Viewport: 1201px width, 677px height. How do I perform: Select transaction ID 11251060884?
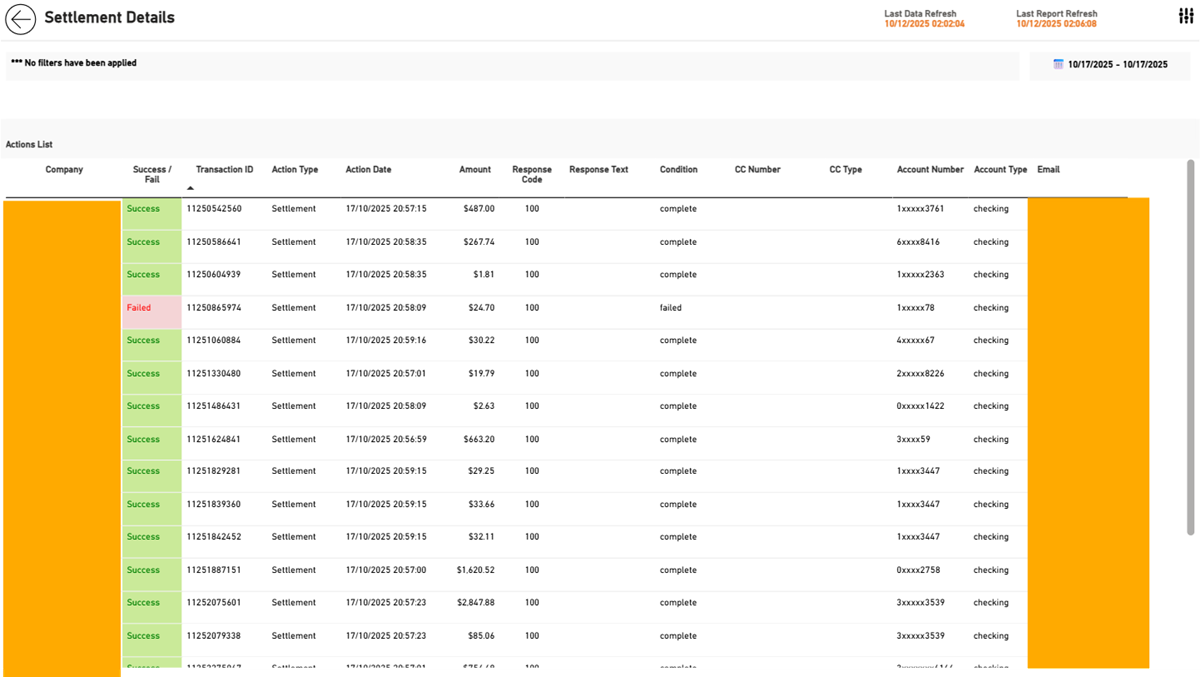214,340
